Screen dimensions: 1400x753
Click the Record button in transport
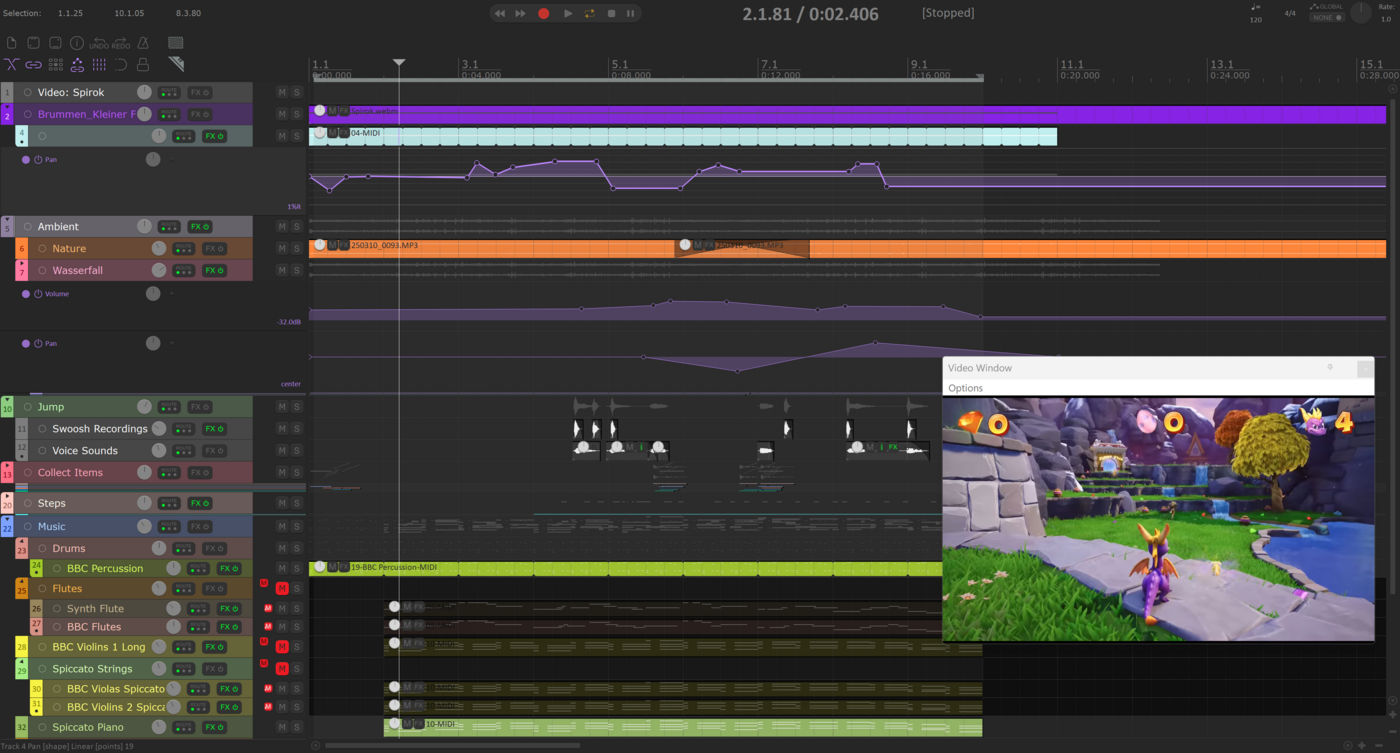(x=544, y=13)
